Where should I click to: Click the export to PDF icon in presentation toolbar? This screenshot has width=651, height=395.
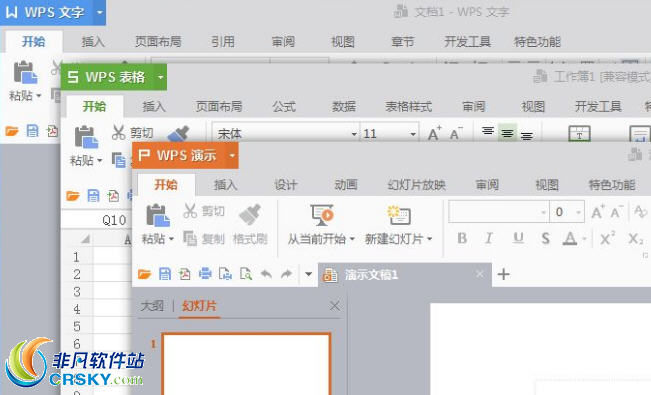click(185, 274)
